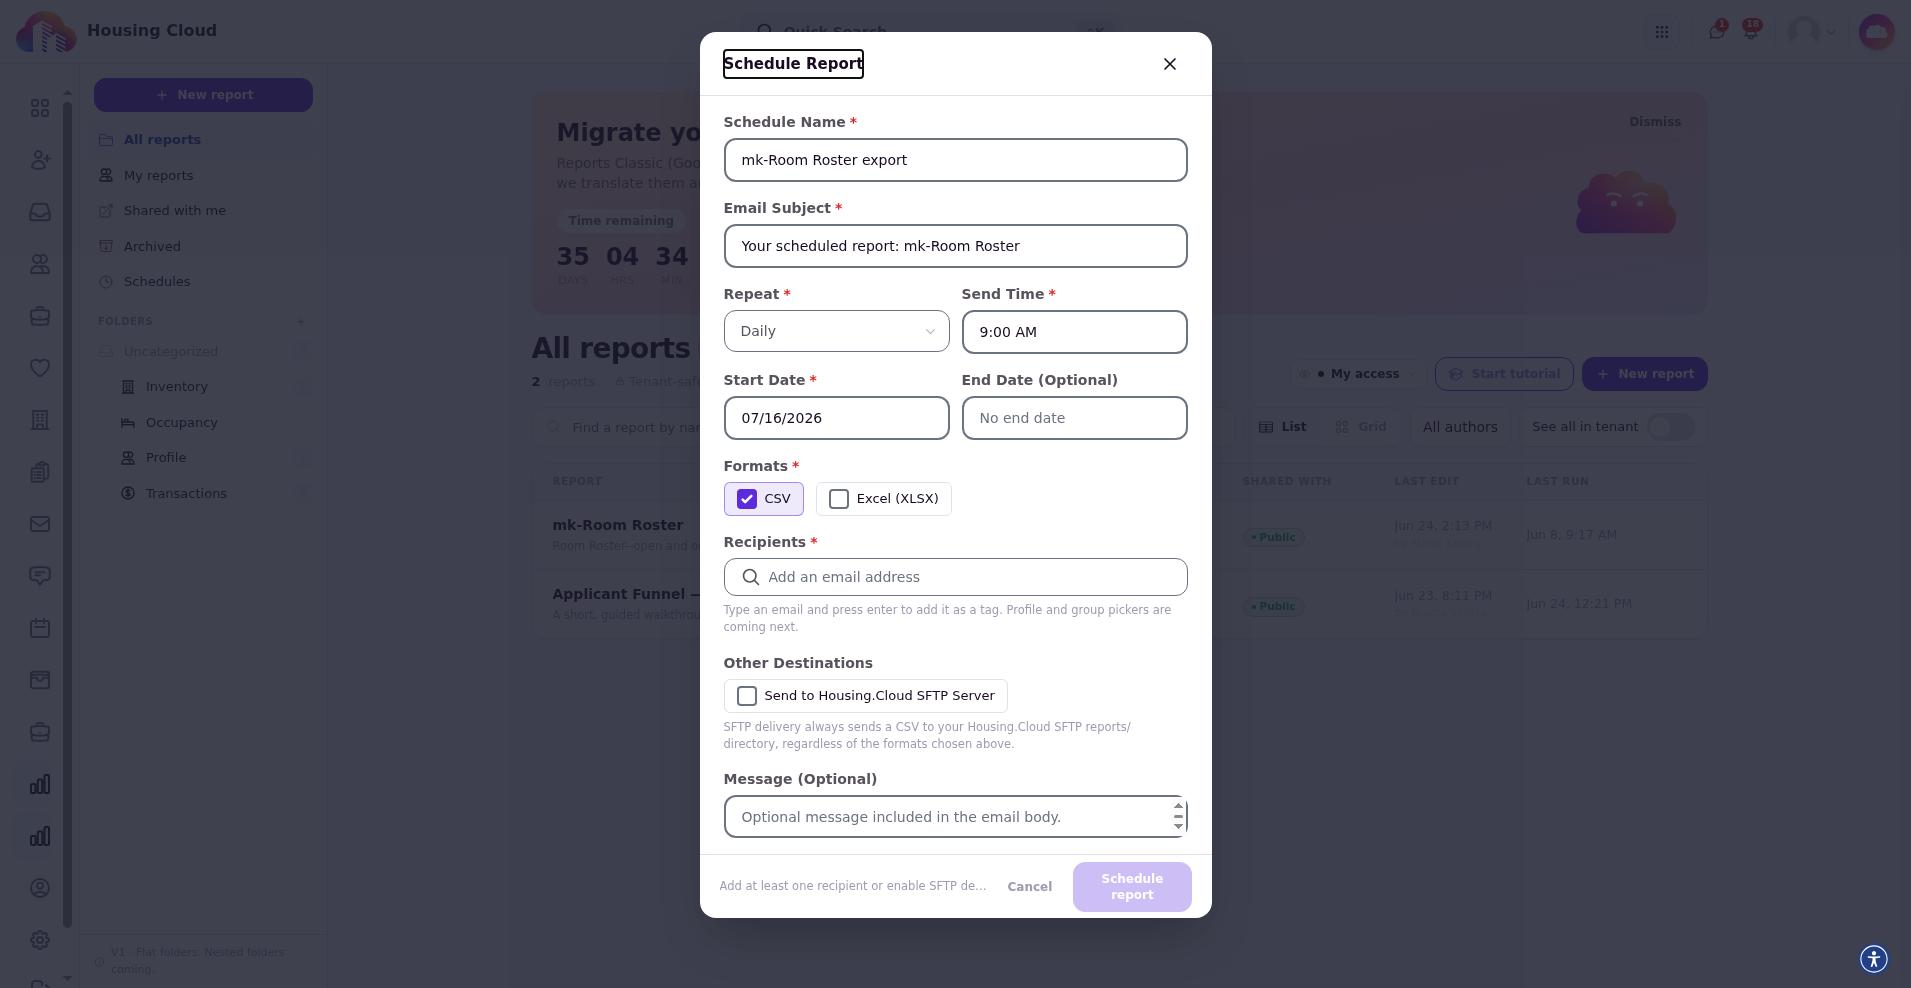Click the search magnifier in Recipients field
The width and height of the screenshot is (1911, 988).
(x=751, y=577)
